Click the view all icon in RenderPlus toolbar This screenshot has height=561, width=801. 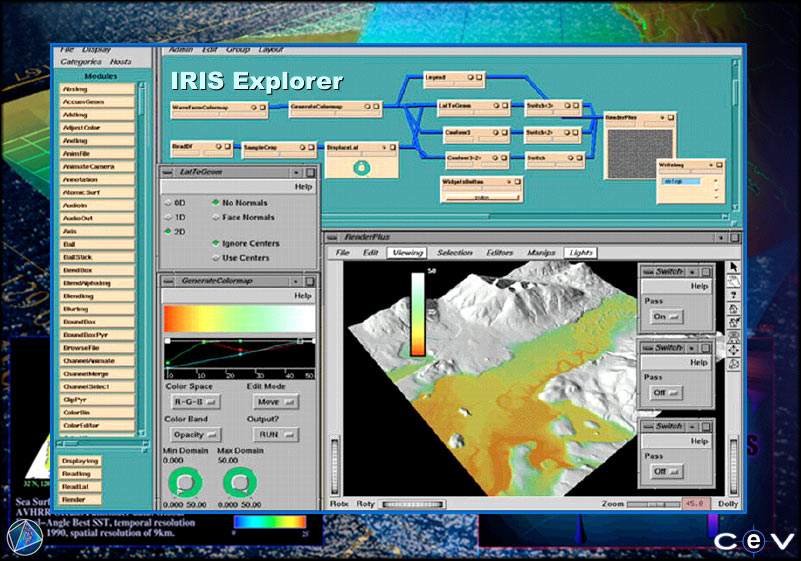coord(734,336)
